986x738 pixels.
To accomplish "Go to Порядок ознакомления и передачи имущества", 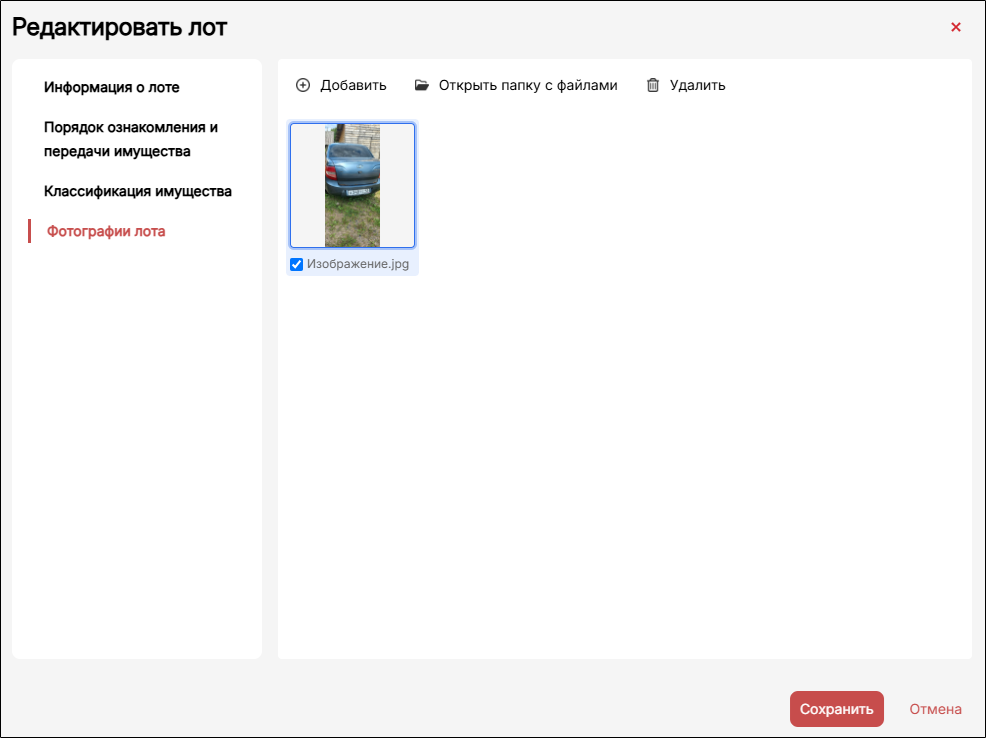I will tap(131, 139).
